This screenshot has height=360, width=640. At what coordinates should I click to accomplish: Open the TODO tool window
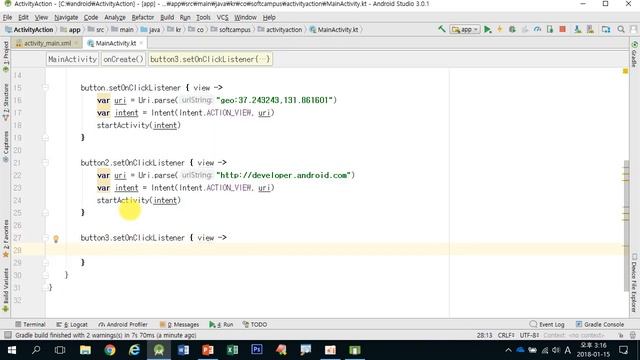tap(255, 324)
